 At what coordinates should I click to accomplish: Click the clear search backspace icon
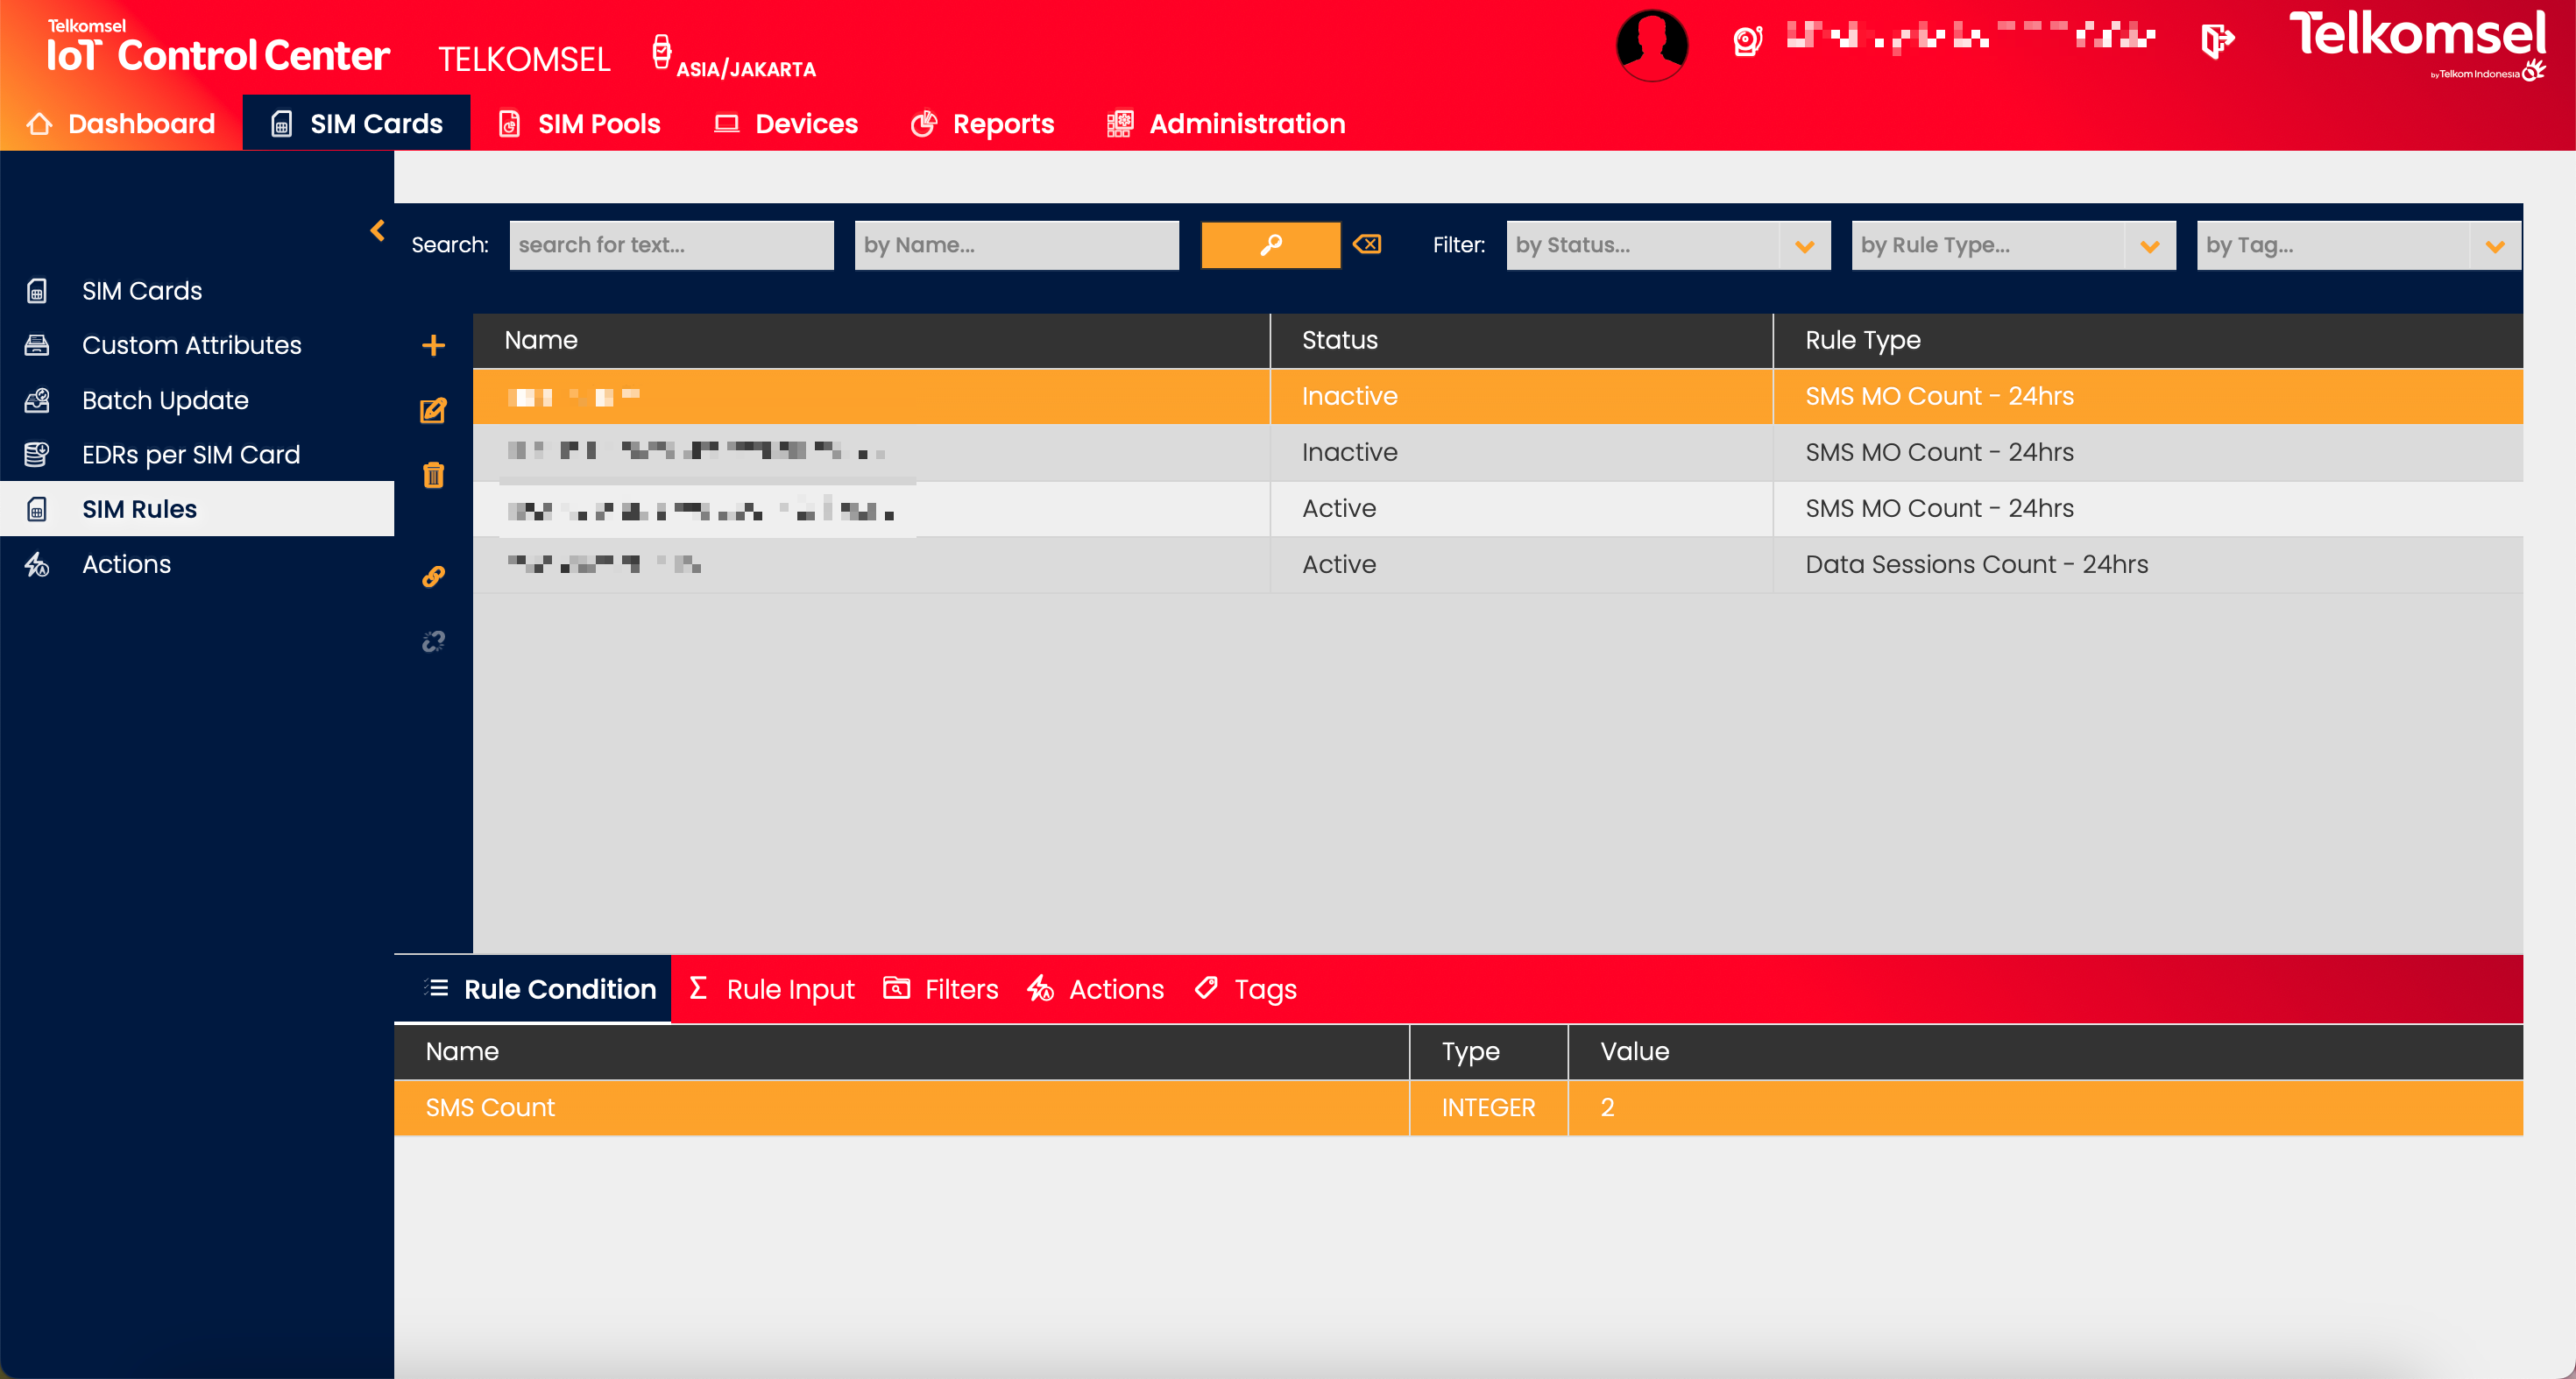pos(1367,245)
